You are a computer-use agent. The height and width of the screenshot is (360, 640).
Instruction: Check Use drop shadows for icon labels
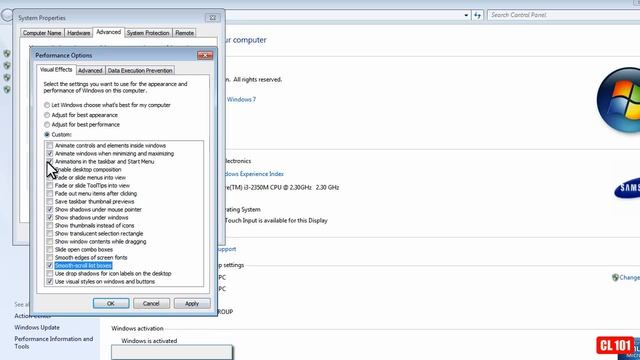click(50, 273)
